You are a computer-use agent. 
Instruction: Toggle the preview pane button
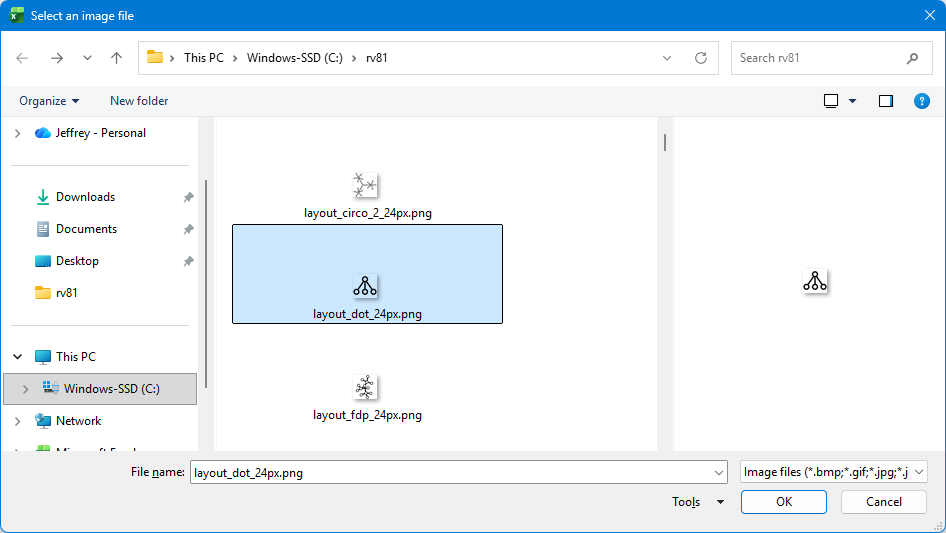pyautogui.click(x=885, y=101)
